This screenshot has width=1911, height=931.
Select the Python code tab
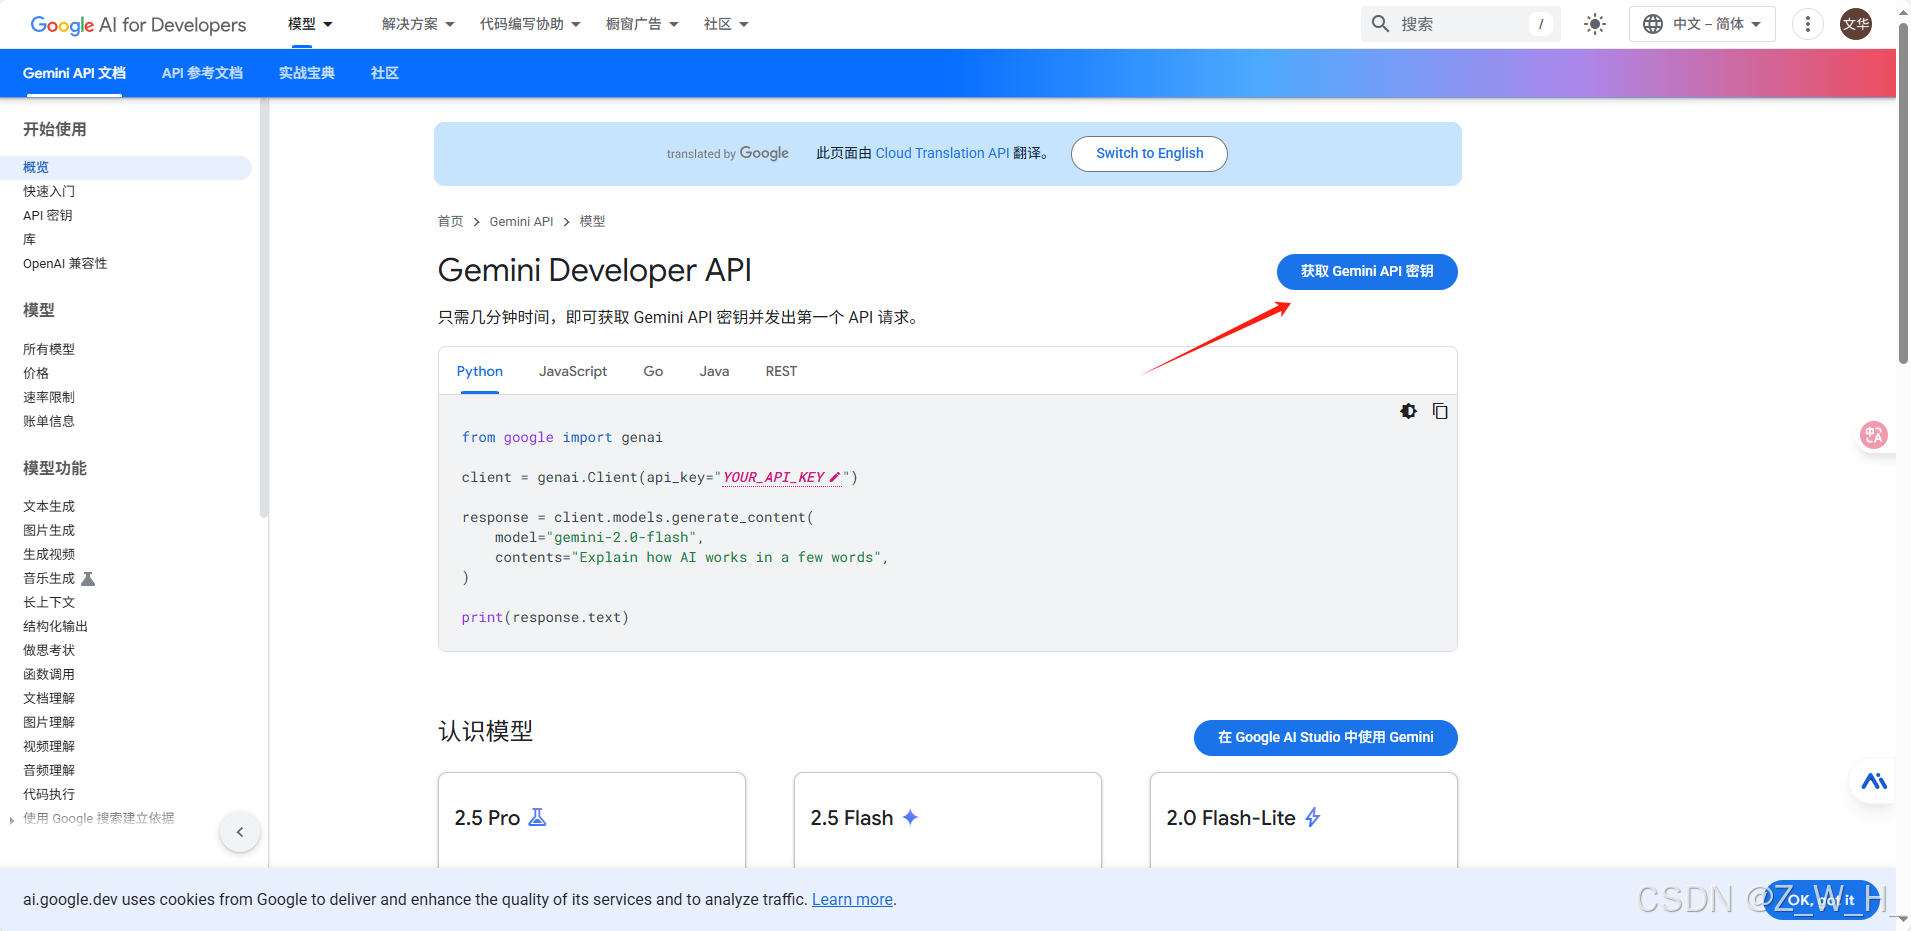click(480, 371)
